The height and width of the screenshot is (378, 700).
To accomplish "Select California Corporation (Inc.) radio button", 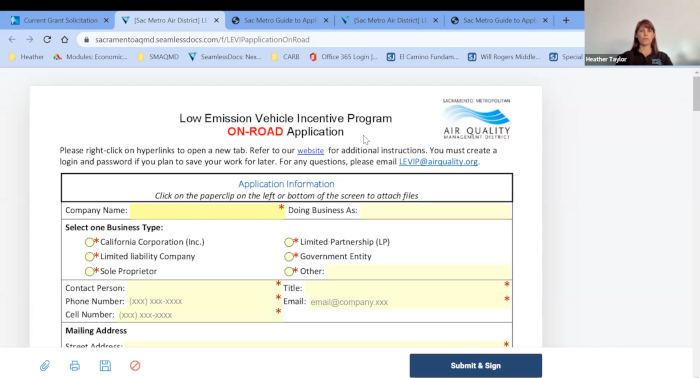I will pyautogui.click(x=89, y=242).
